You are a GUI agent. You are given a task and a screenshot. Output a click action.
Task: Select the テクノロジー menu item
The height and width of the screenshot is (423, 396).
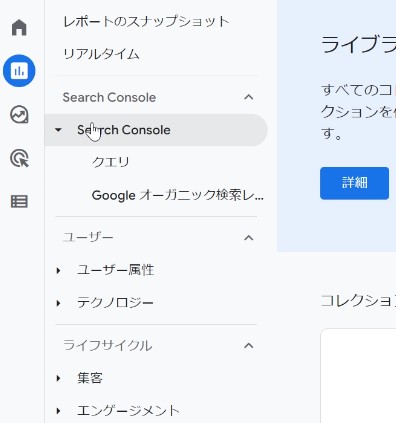(115, 303)
